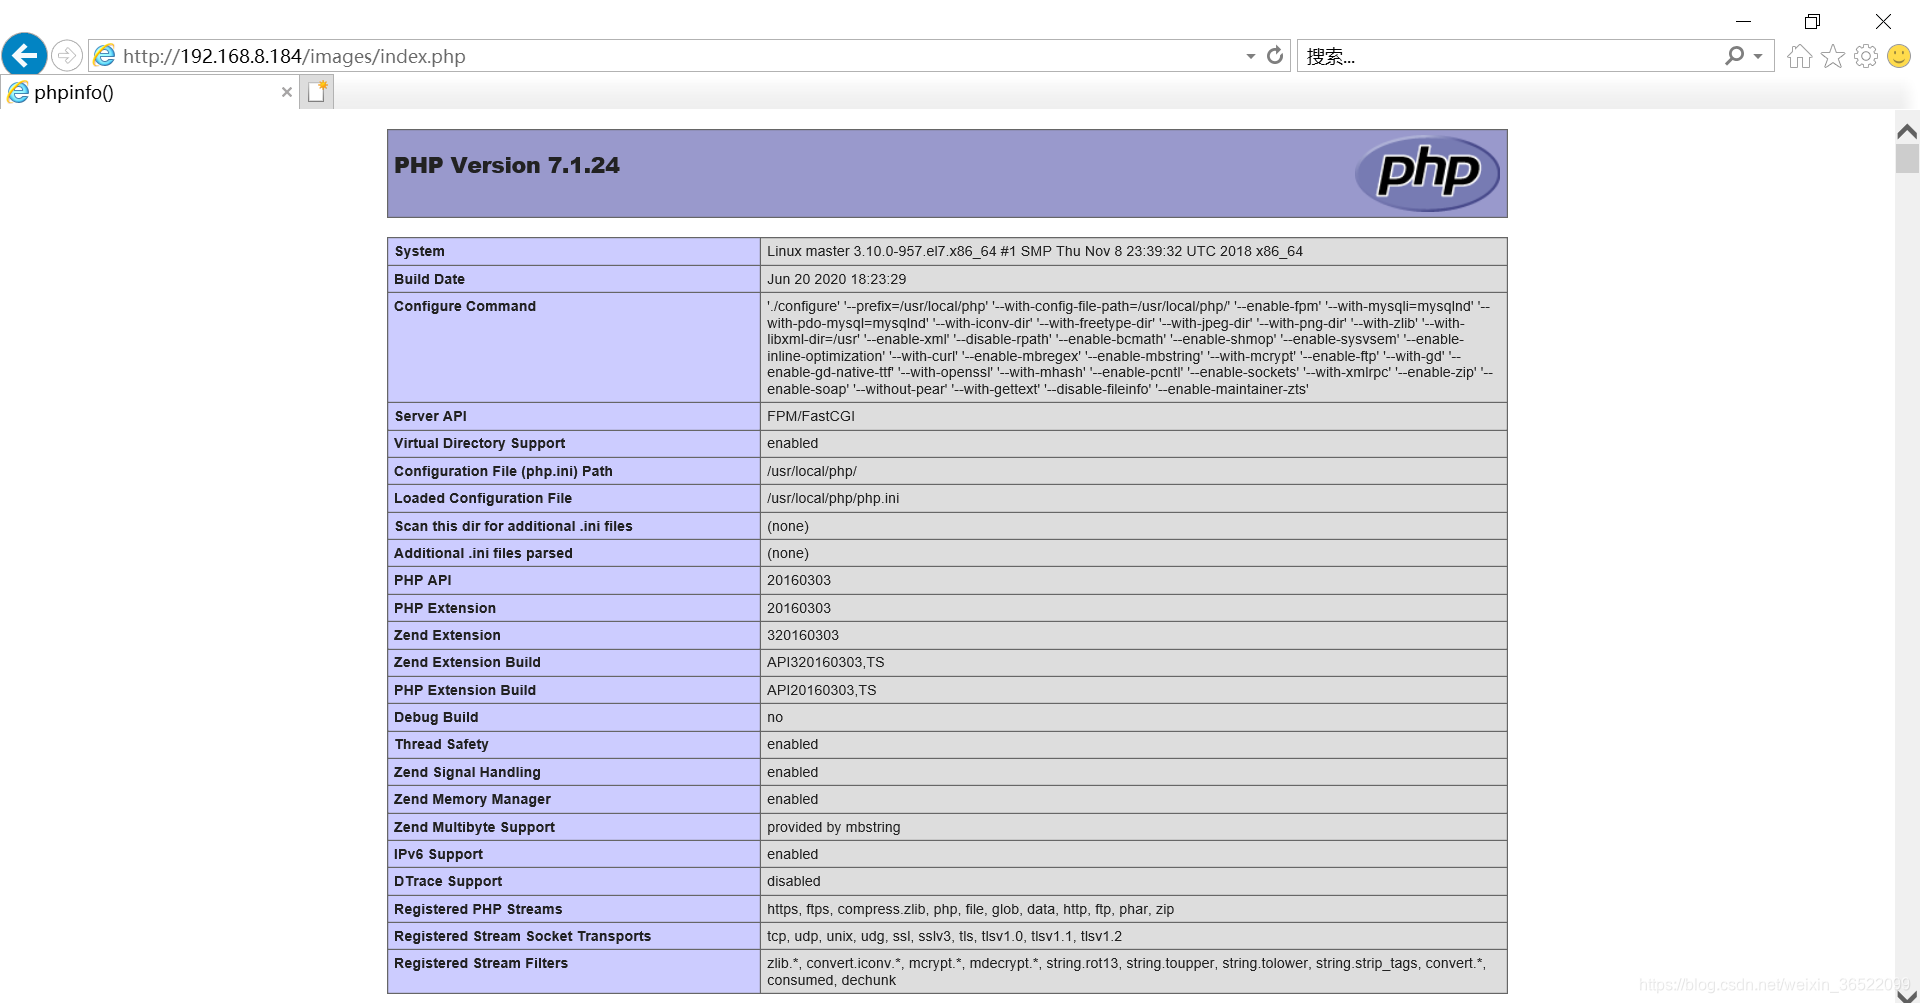Click 'Zend Signal Handling' label

pos(467,772)
